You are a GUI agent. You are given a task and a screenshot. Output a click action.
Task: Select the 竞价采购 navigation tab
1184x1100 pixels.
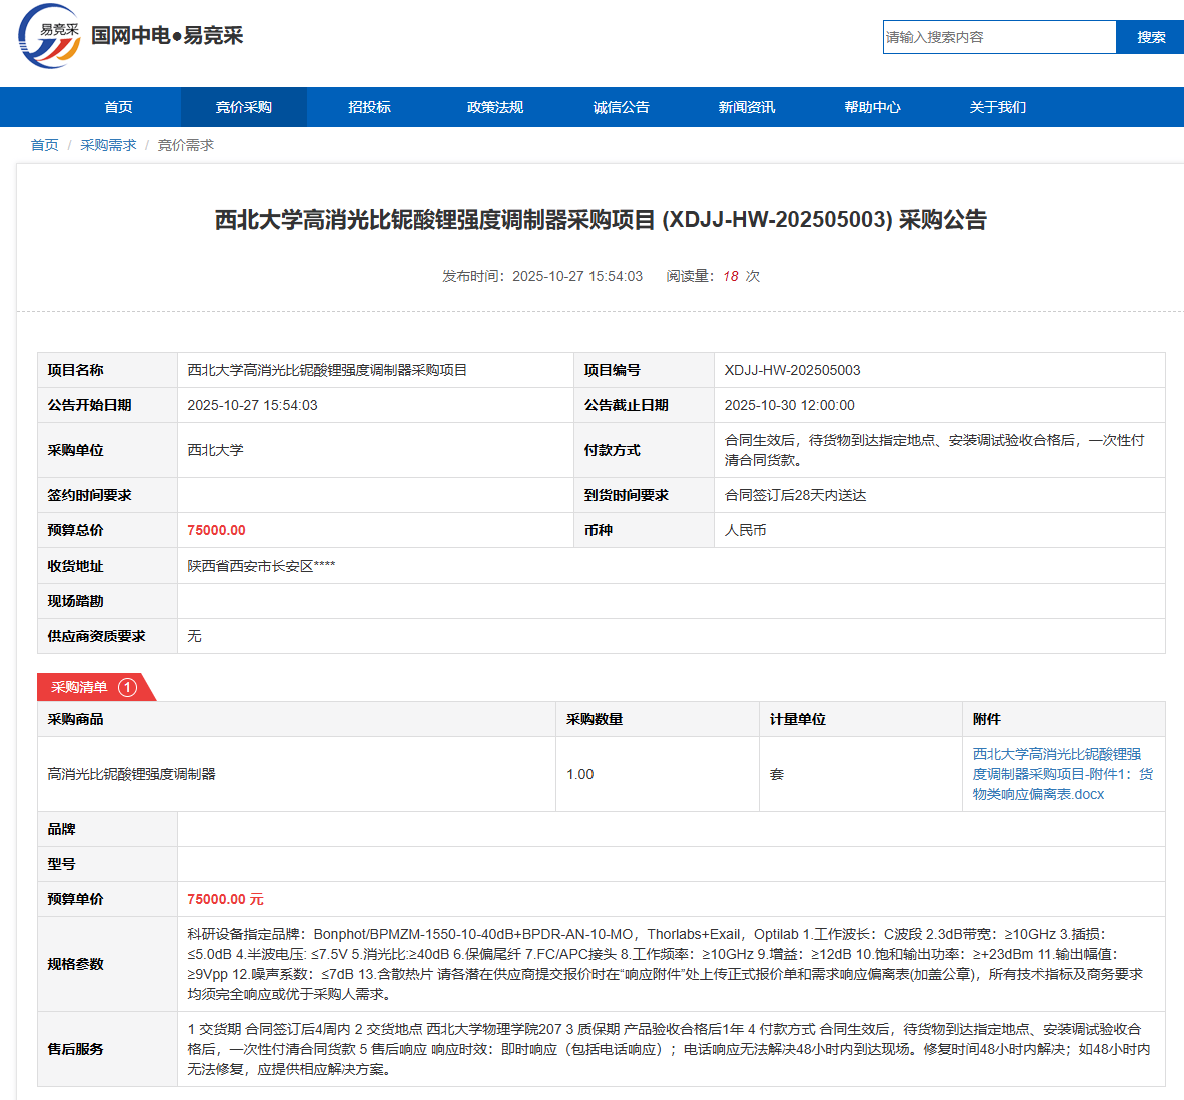coord(243,107)
